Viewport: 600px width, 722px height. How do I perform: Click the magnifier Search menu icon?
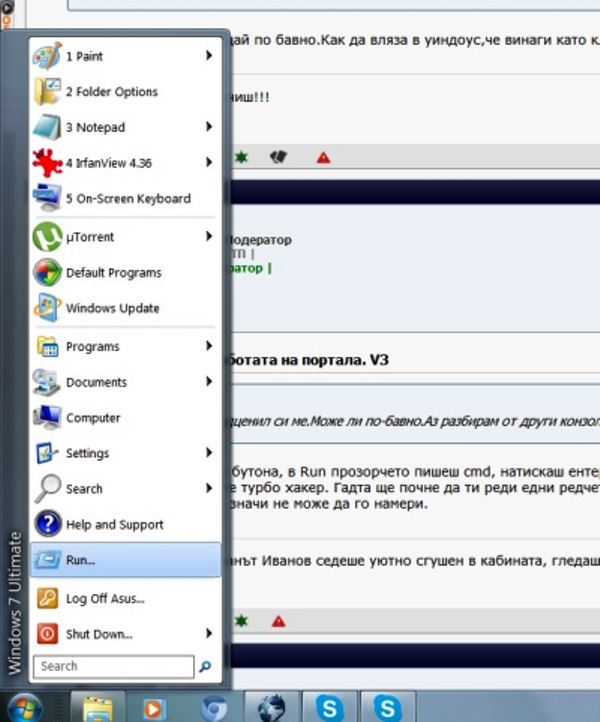point(47,488)
